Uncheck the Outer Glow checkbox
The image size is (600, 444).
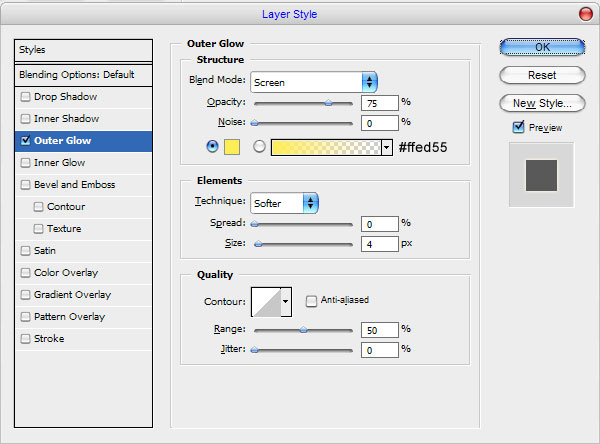(25, 141)
